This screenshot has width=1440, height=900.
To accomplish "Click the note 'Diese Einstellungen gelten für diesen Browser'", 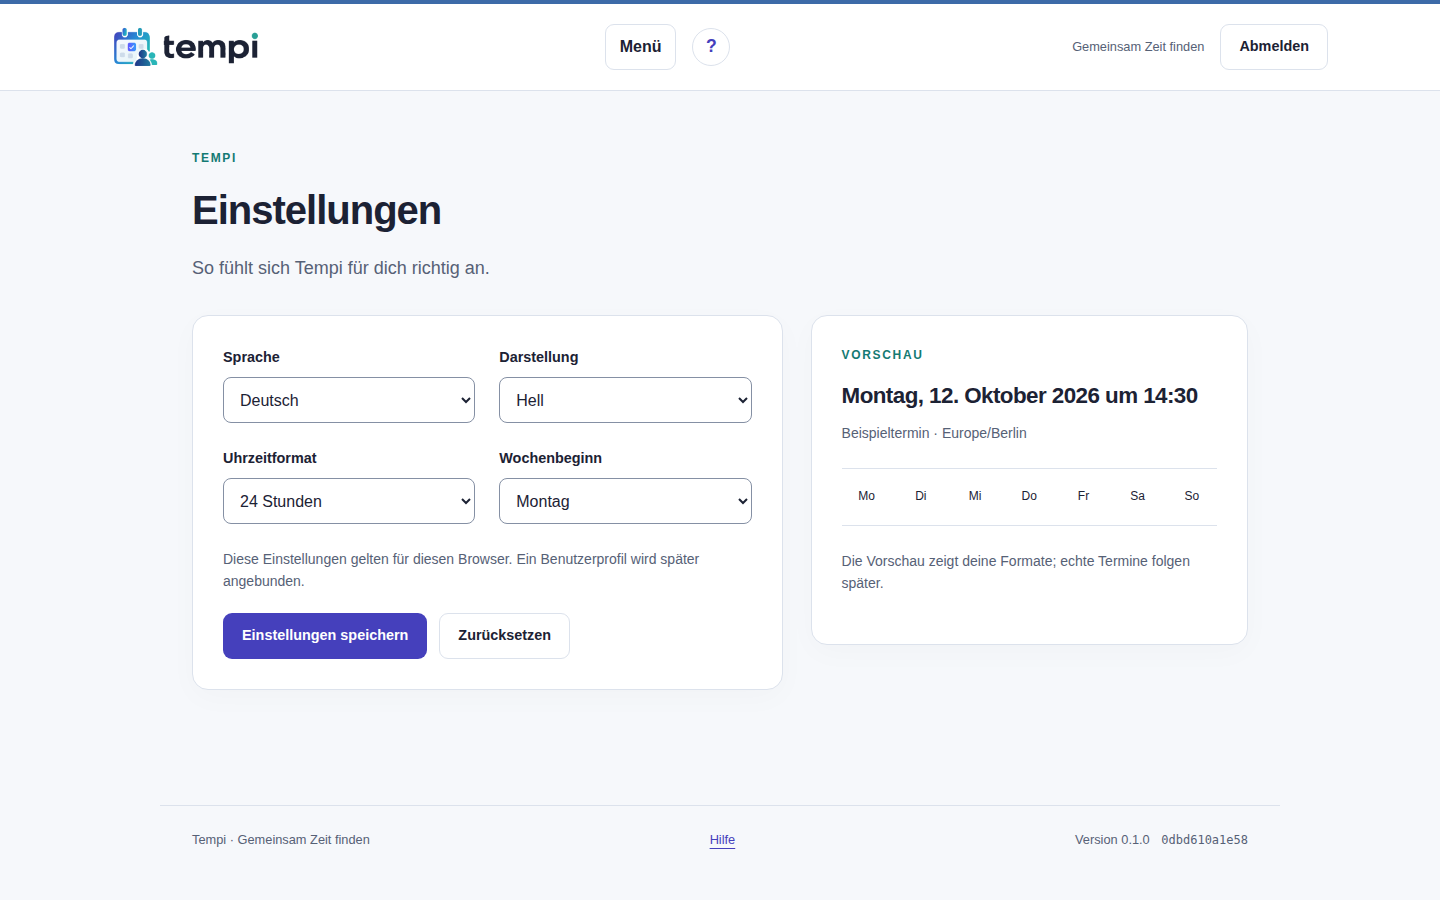I will tap(367, 559).
